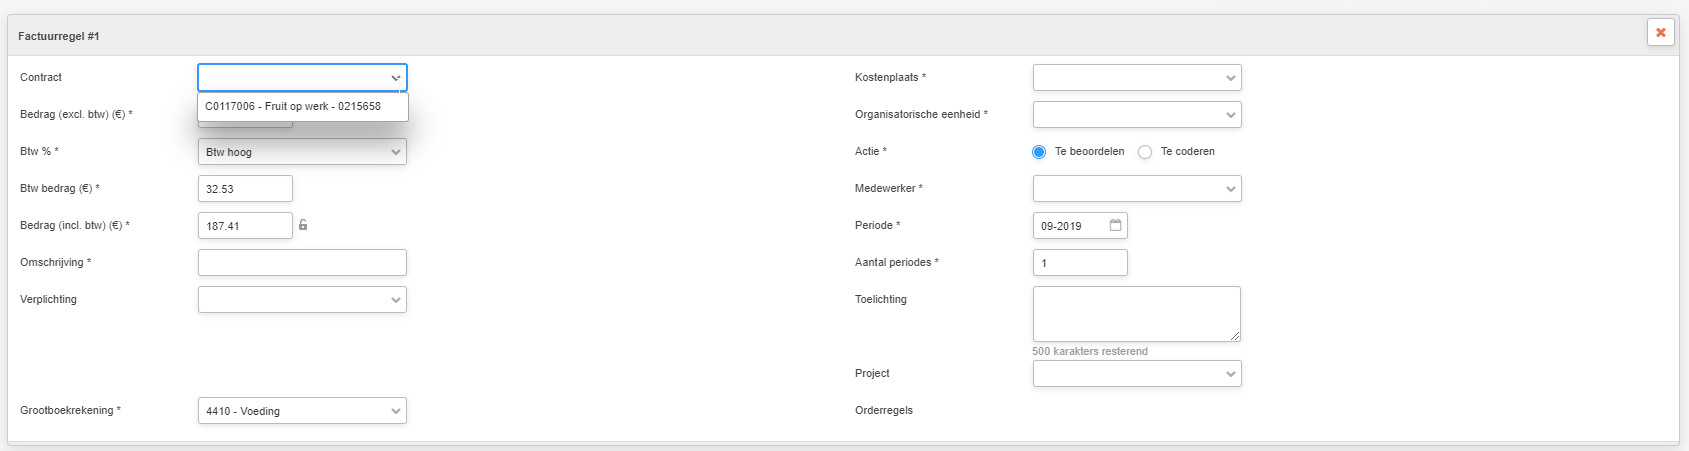The height and width of the screenshot is (451, 1689).
Task: Open the Grootboekrekening dropdown showing 4410 - Voeding
Action: click(x=302, y=411)
